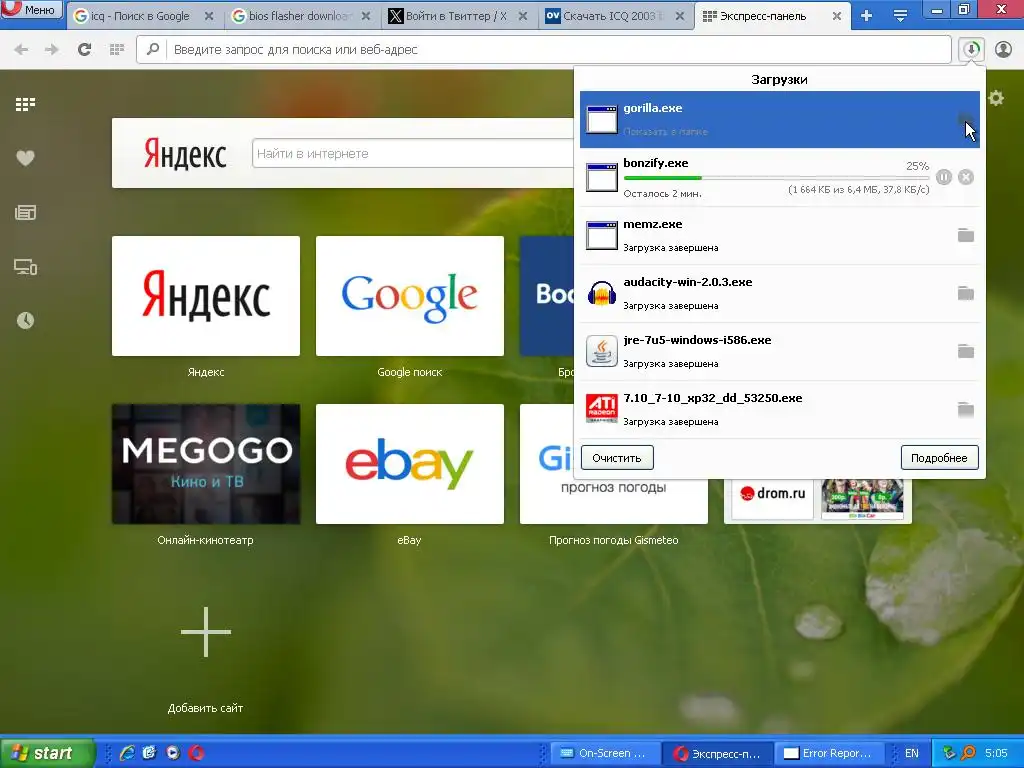Close the bios flasher download tab
This screenshot has width=1024, height=768.
click(x=366, y=16)
